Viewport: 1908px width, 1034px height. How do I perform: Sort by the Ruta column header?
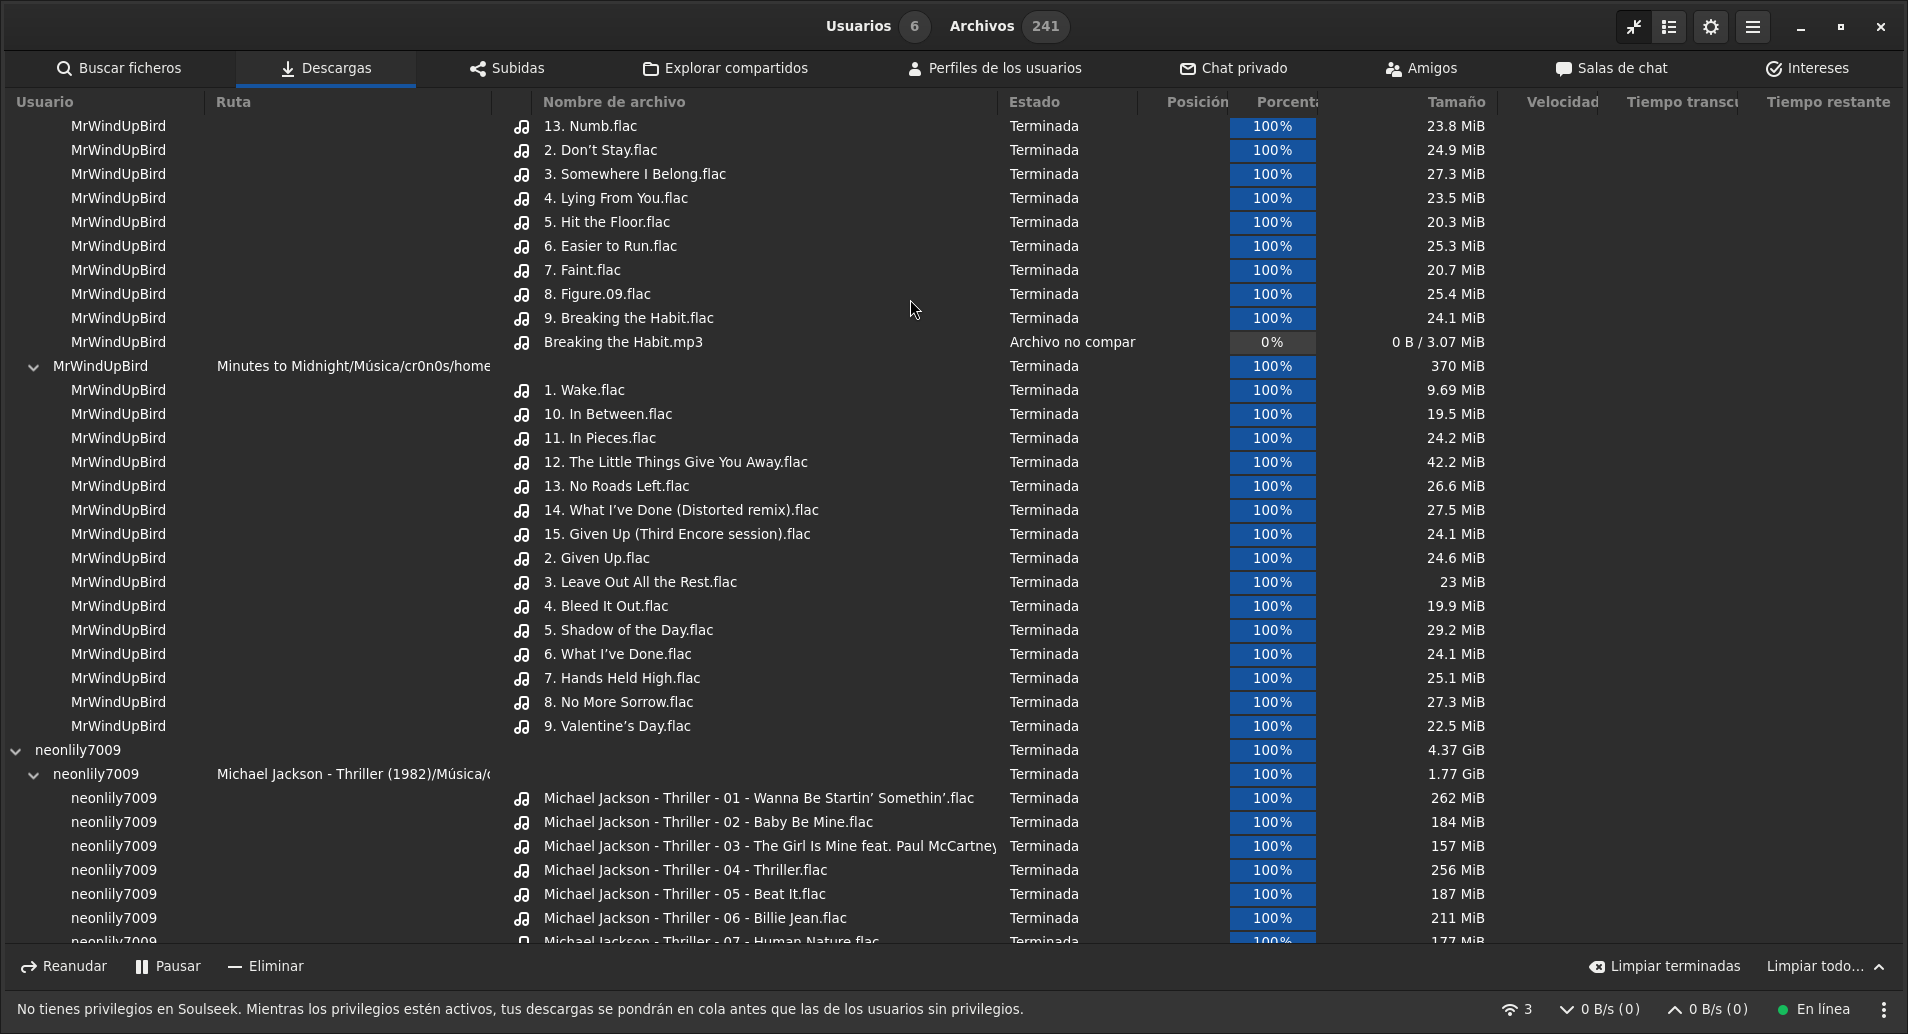click(348, 102)
